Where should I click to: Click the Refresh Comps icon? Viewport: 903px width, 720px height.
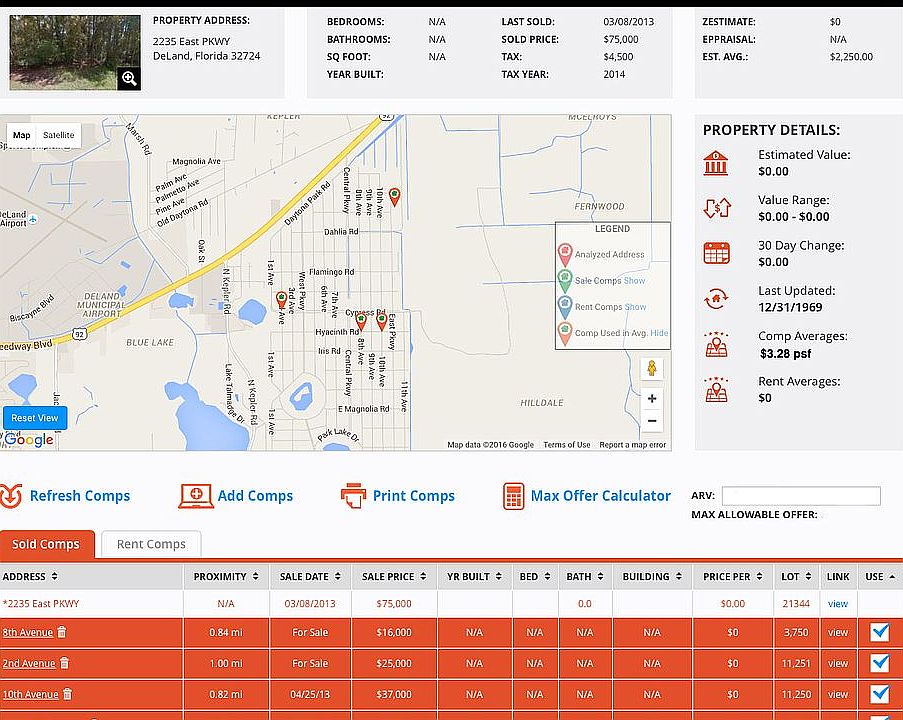pyautogui.click(x=11, y=496)
